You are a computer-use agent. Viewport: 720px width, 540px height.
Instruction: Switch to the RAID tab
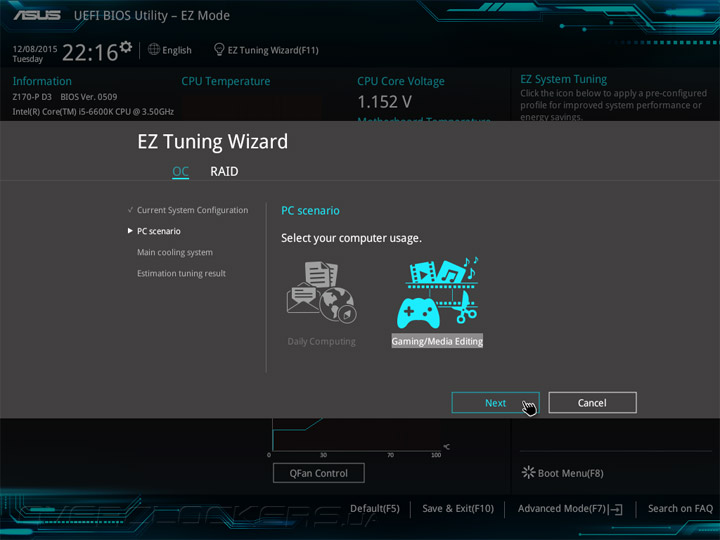(224, 171)
